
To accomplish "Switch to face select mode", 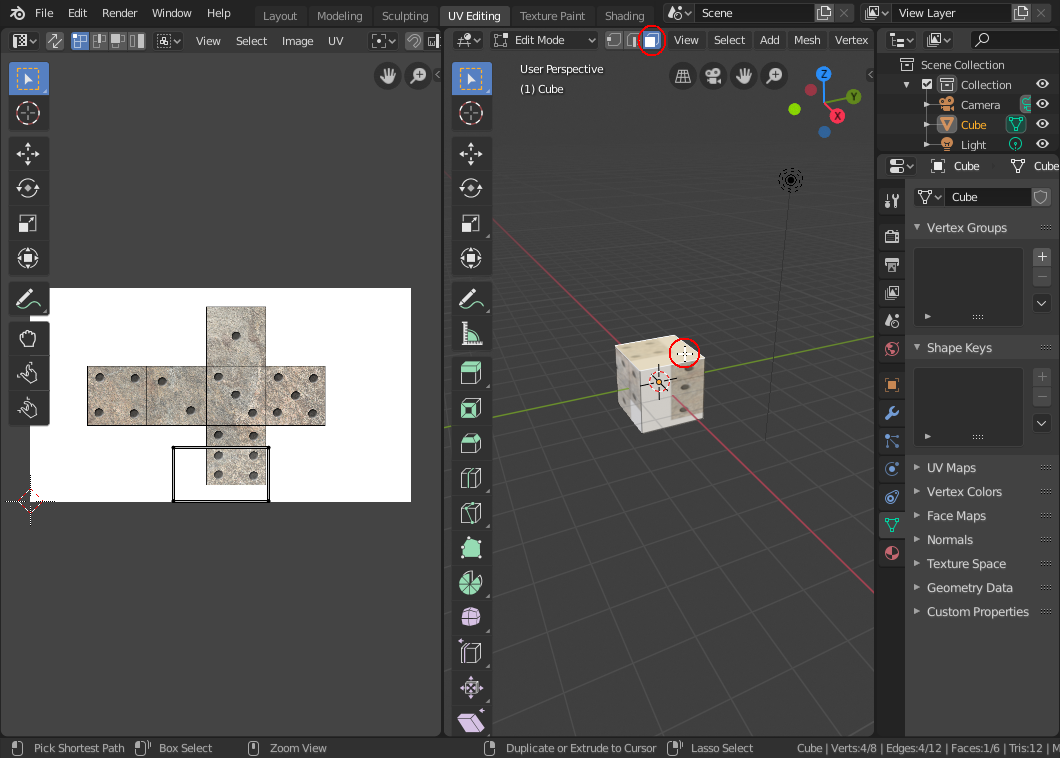I will coord(651,40).
